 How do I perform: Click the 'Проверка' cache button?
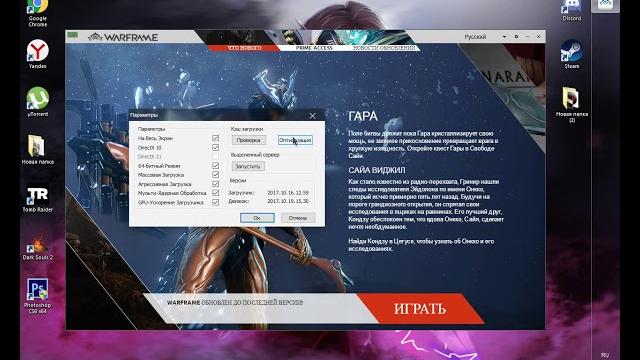point(249,140)
